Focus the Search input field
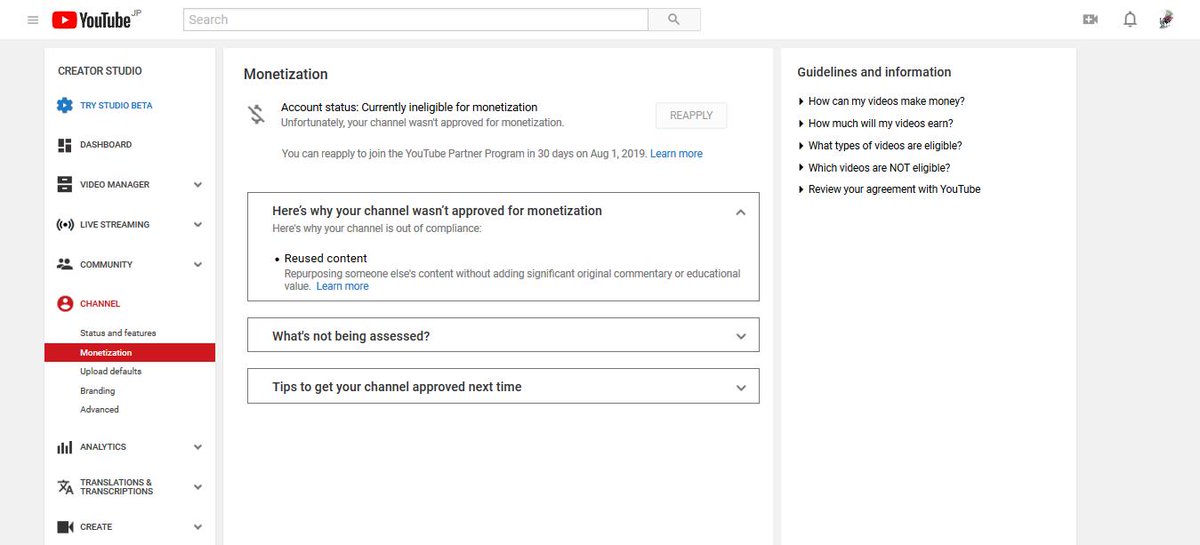 click(x=416, y=19)
